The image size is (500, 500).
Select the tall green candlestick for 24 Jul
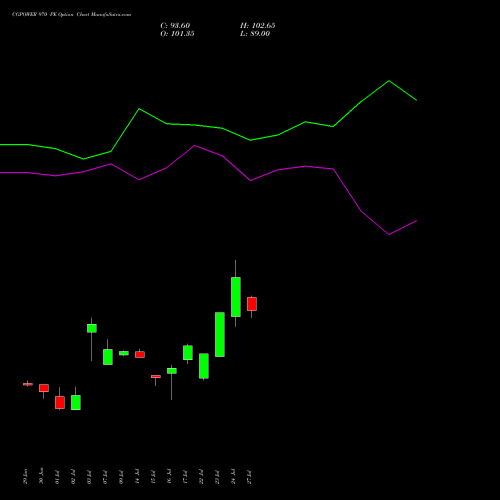(x=236, y=297)
